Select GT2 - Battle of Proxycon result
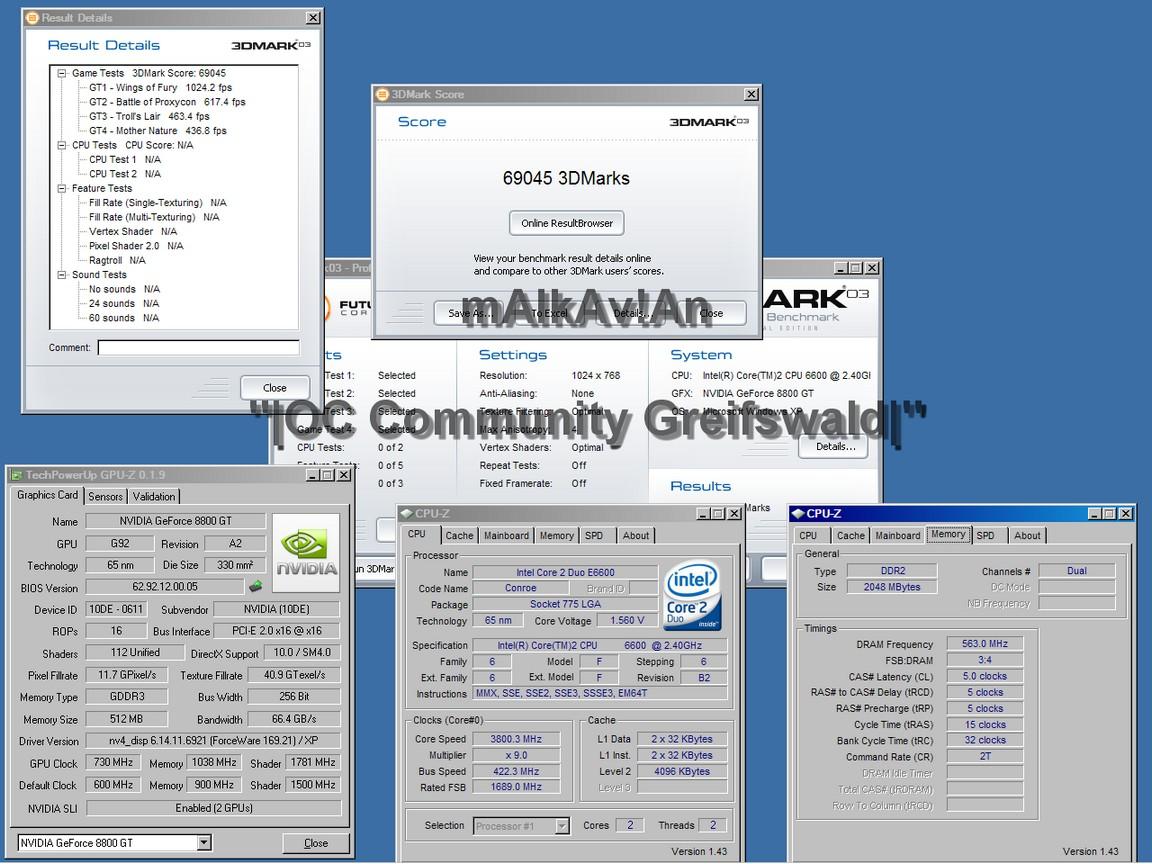1152x864 pixels. pyautogui.click(x=167, y=102)
